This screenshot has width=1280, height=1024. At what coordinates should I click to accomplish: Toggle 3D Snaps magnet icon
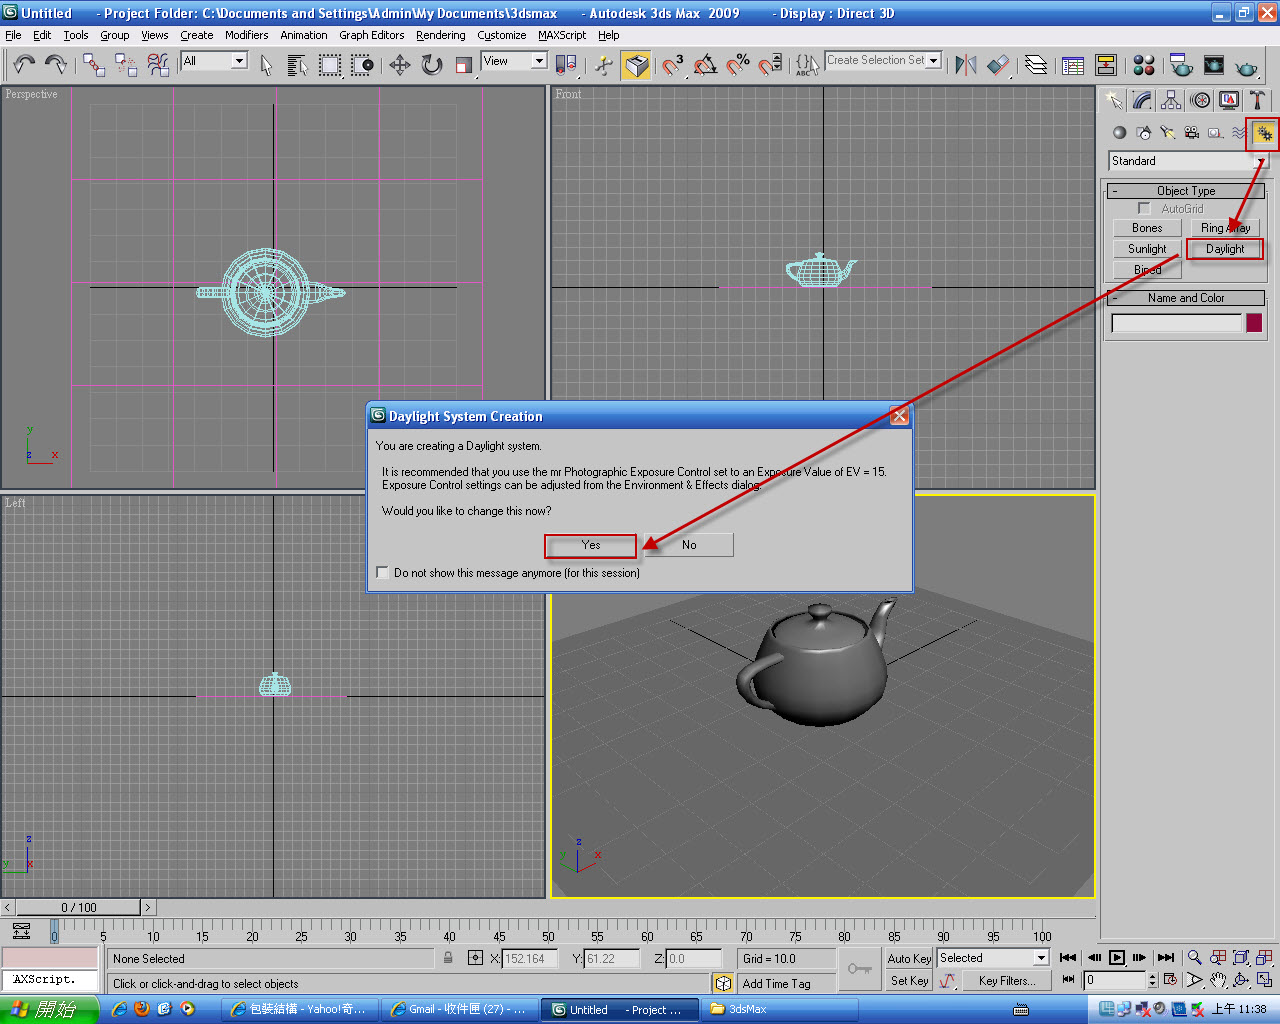[x=674, y=65]
